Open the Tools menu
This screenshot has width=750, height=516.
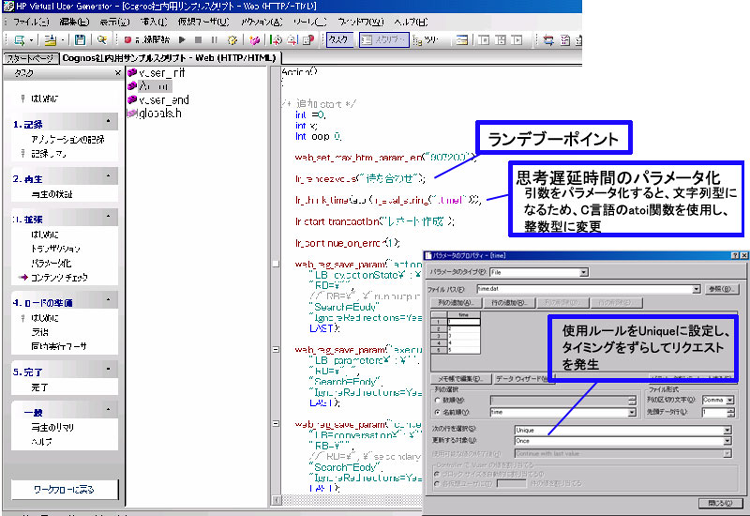[x=309, y=22]
